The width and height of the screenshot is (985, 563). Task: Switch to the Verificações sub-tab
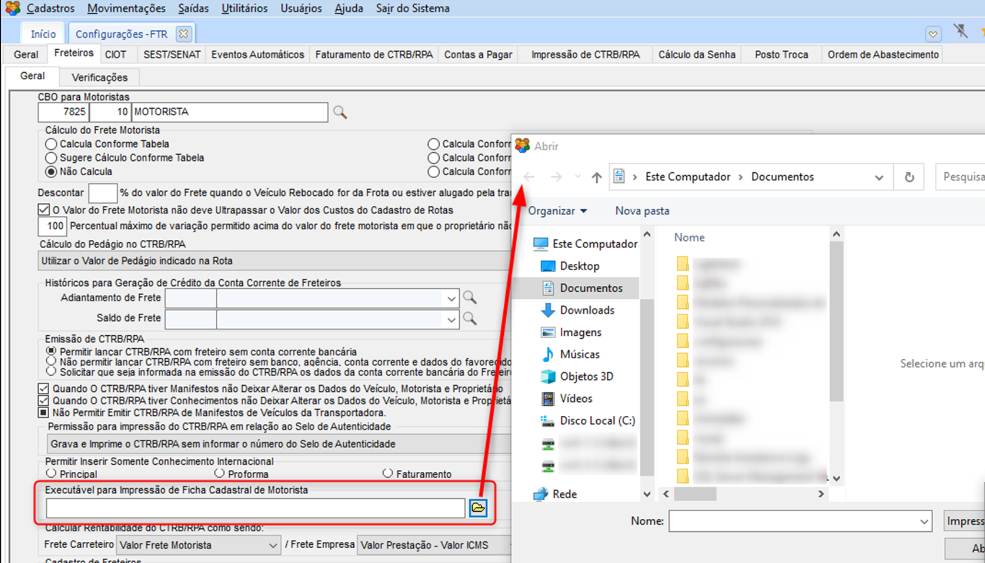[99, 77]
